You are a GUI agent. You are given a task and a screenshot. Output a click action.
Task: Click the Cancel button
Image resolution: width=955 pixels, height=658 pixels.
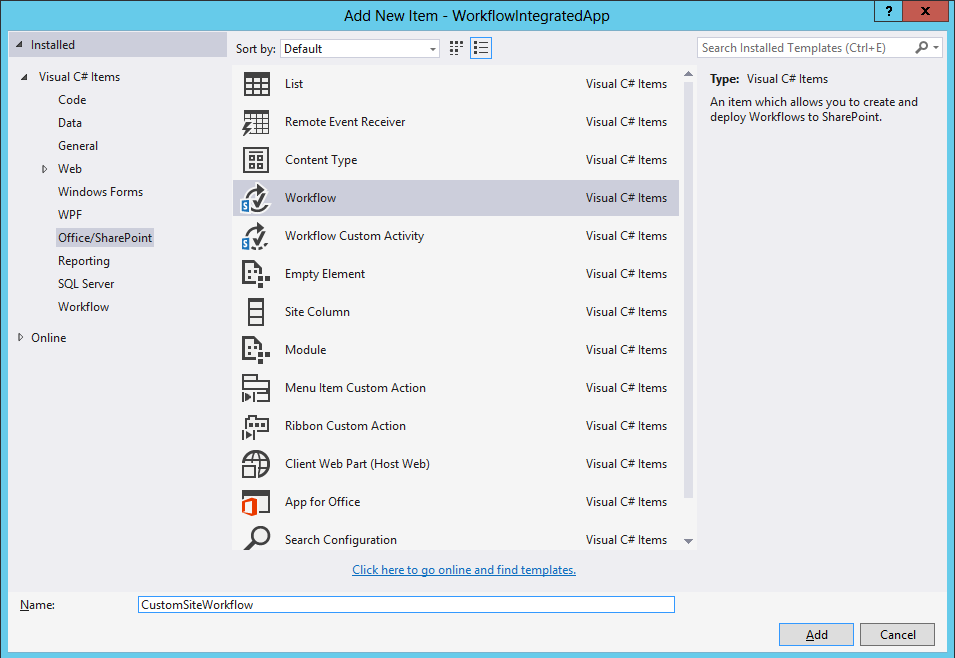[x=897, y=634]
